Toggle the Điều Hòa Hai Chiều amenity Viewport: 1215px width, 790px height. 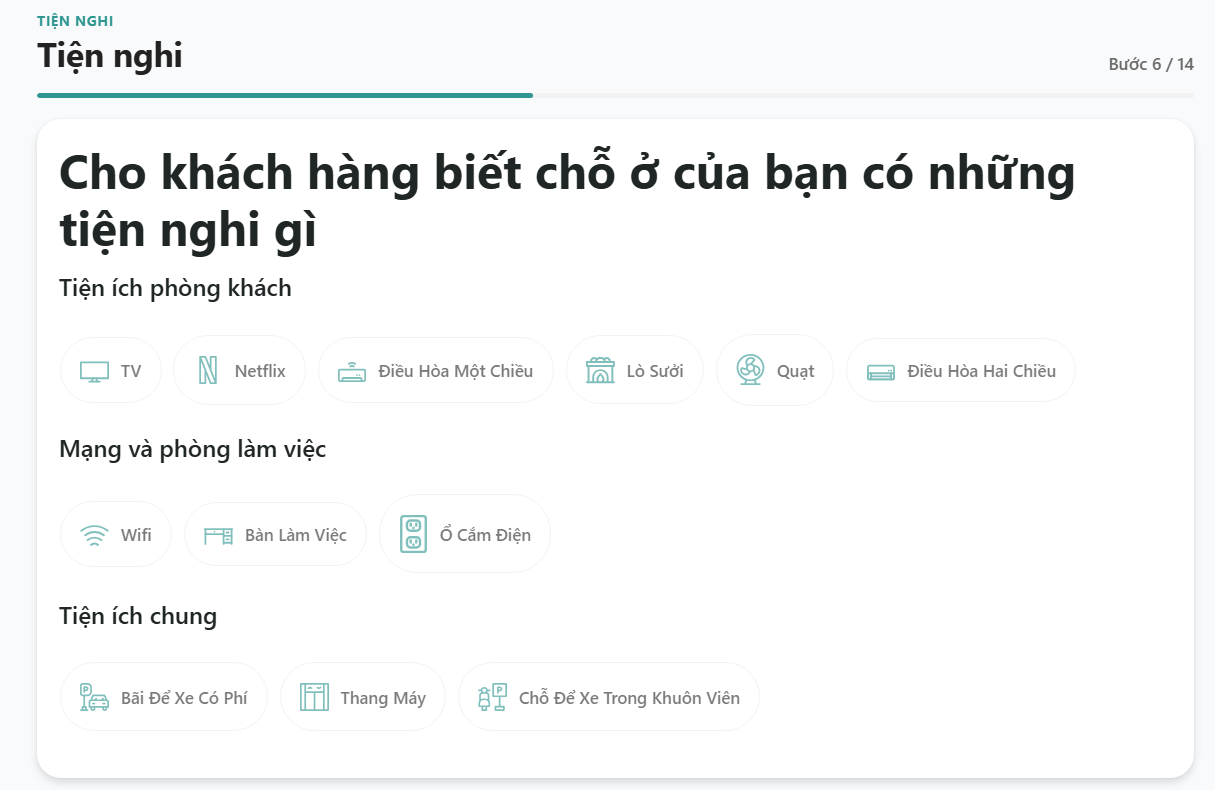point(961,371)
